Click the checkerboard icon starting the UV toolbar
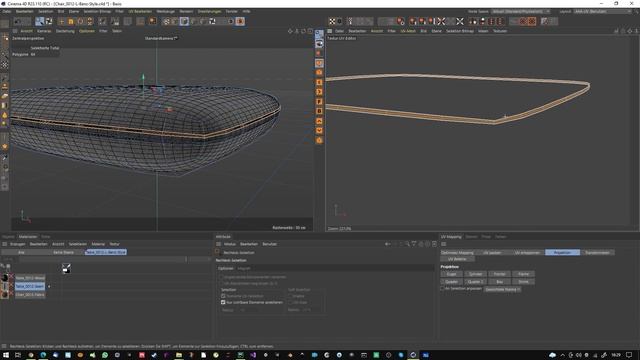Screen dimensions: 640x360 click(332, 21)
